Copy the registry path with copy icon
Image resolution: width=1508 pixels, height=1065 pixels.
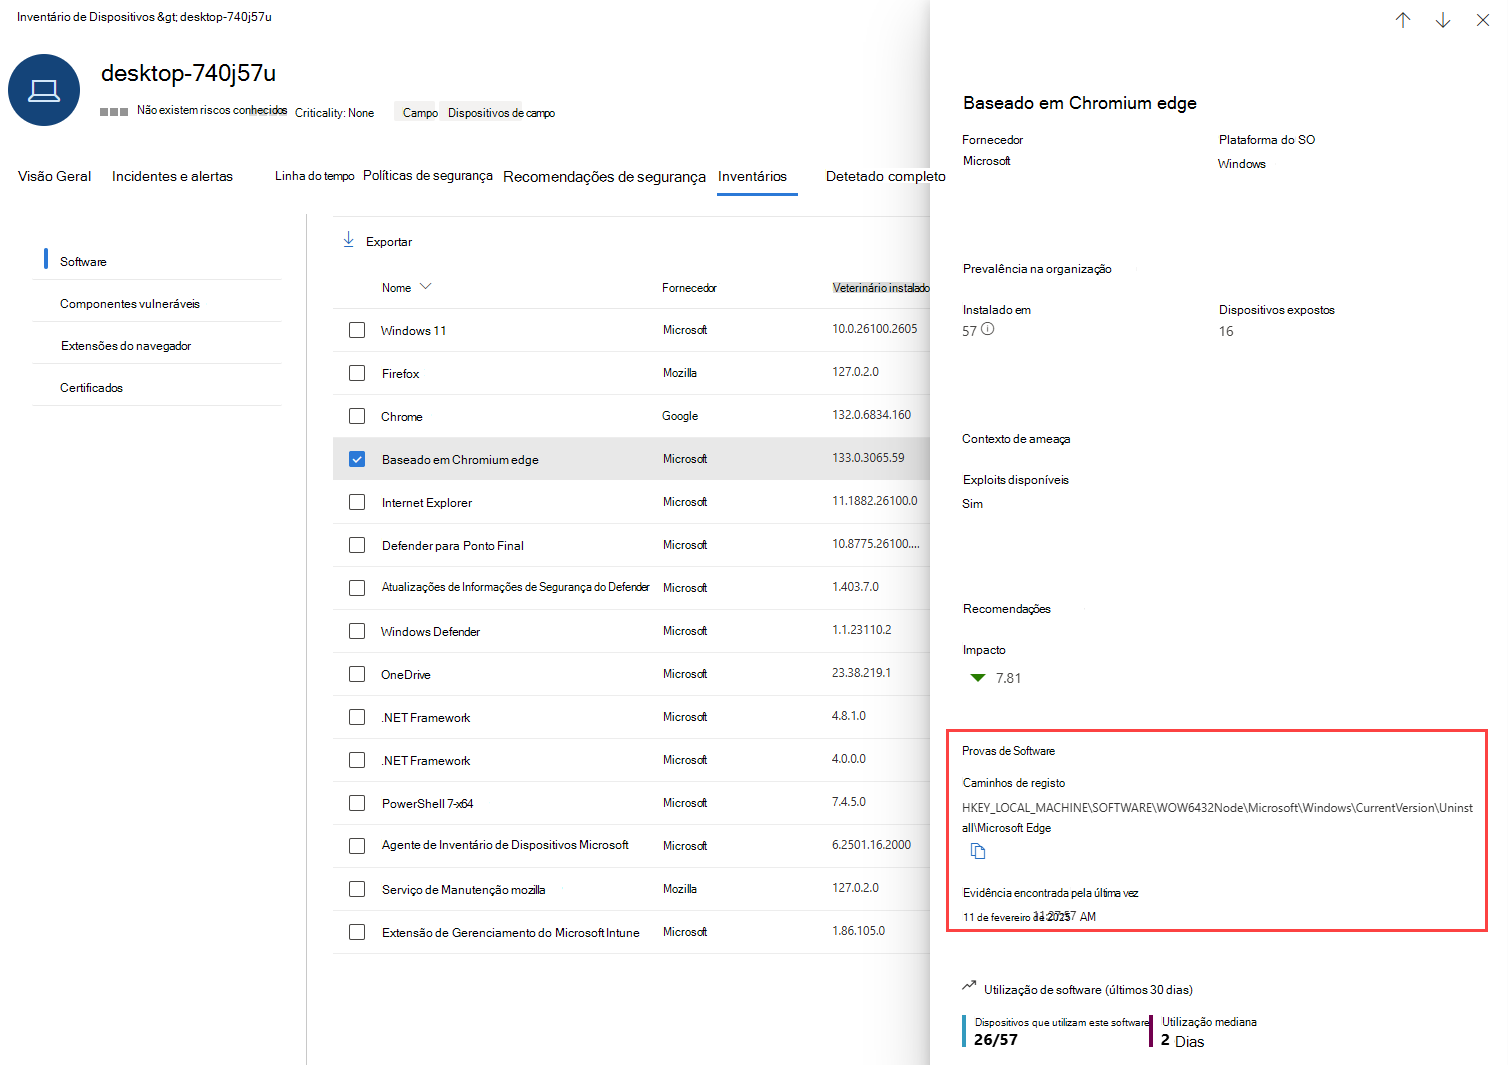[978, 851]
